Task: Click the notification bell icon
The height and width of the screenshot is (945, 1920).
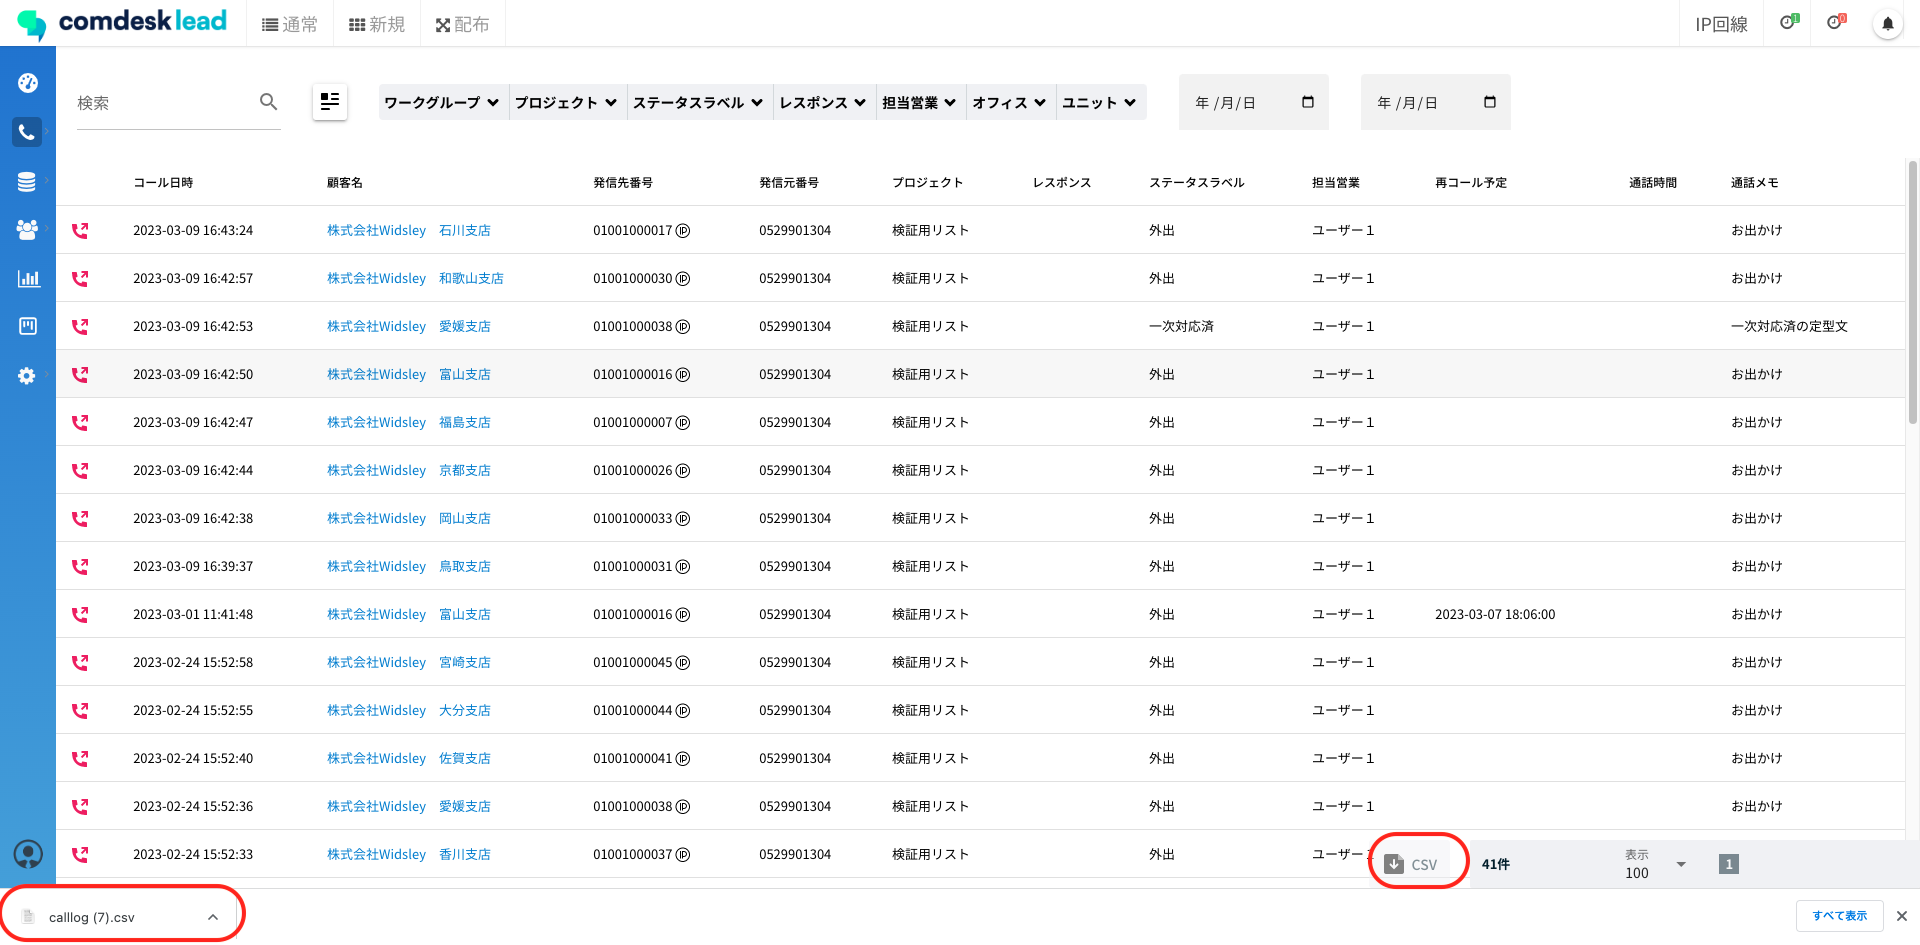Action: pyautogui.click(x=1887, y=24)
